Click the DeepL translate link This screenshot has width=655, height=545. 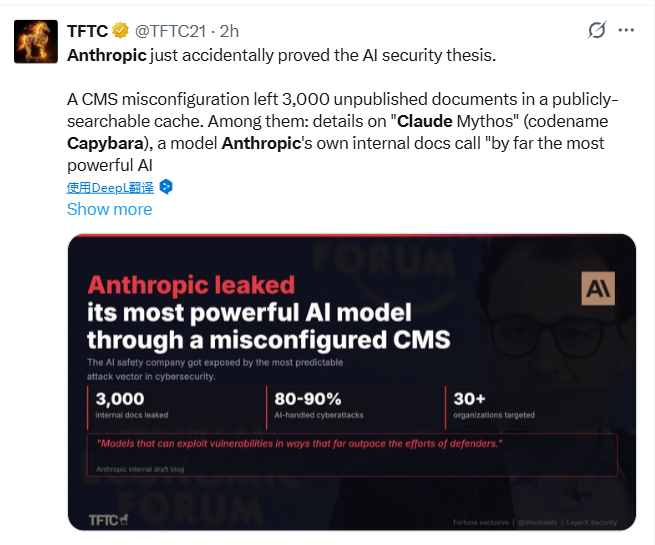[x=110, y=187]
